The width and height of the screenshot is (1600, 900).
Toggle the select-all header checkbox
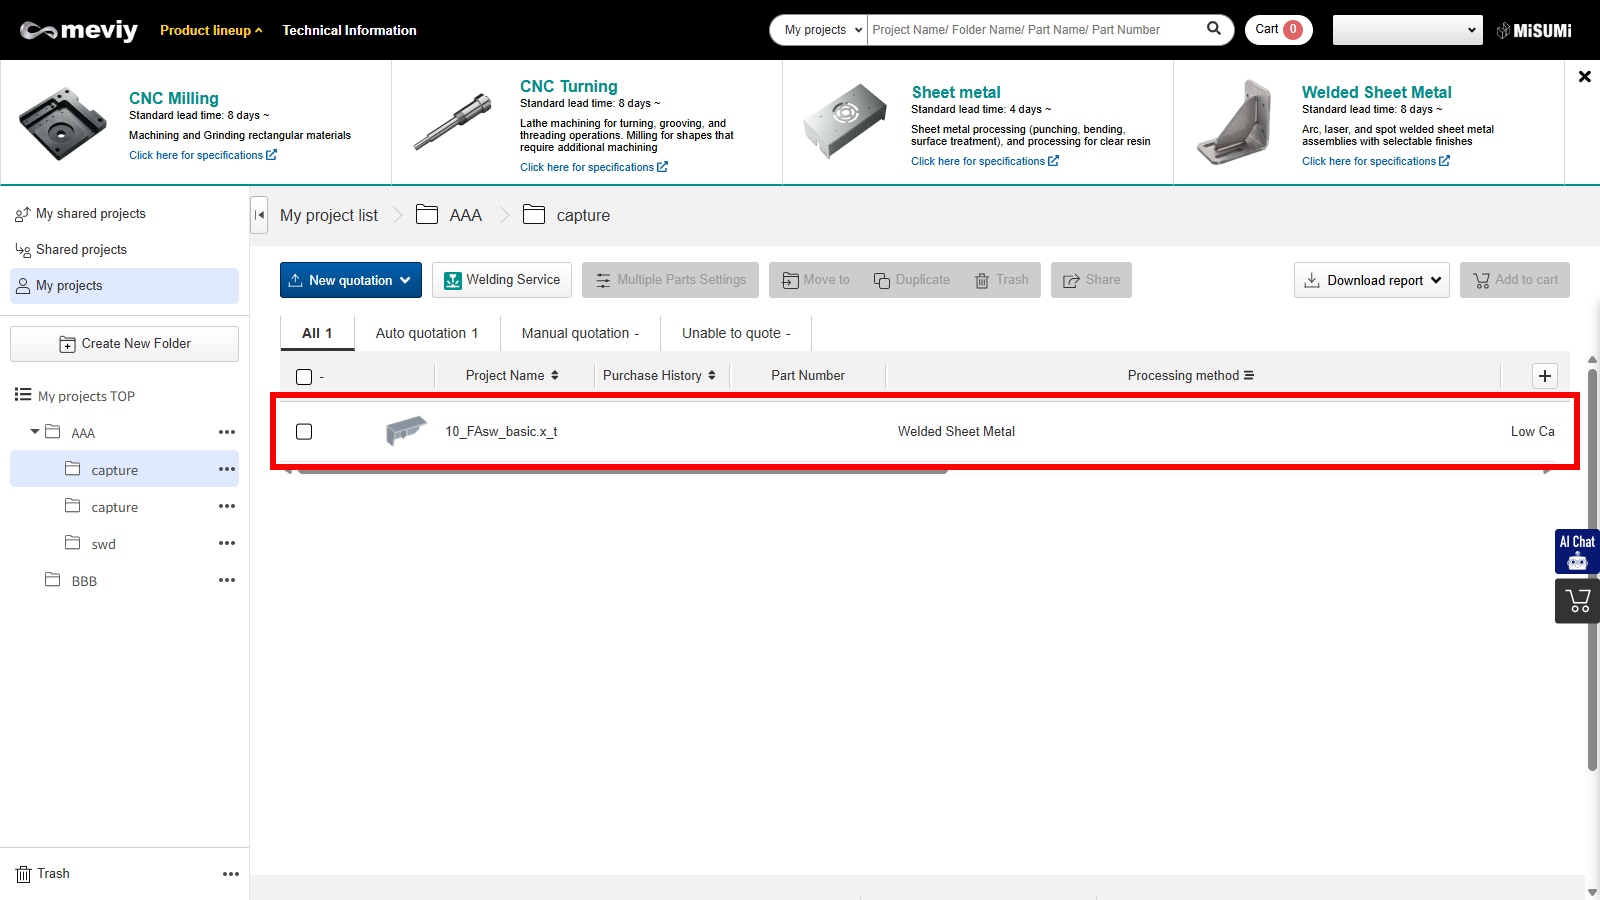304,377
